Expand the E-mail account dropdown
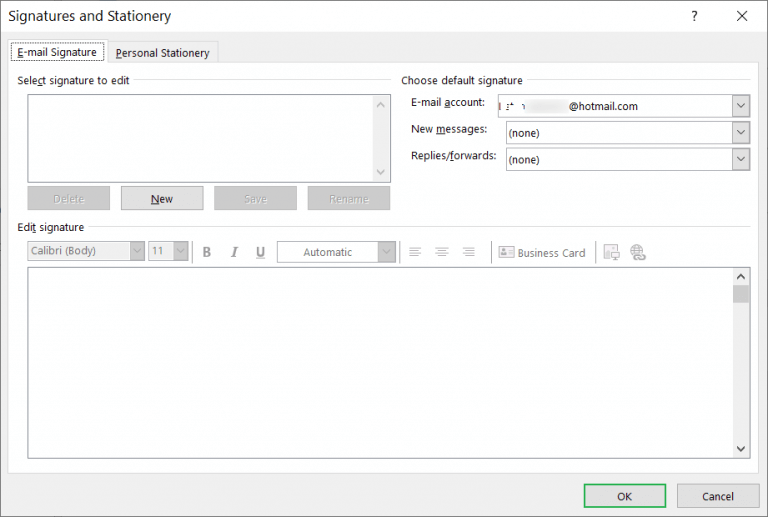The height and width of the screenshot is (517, 768). point(741,106)
